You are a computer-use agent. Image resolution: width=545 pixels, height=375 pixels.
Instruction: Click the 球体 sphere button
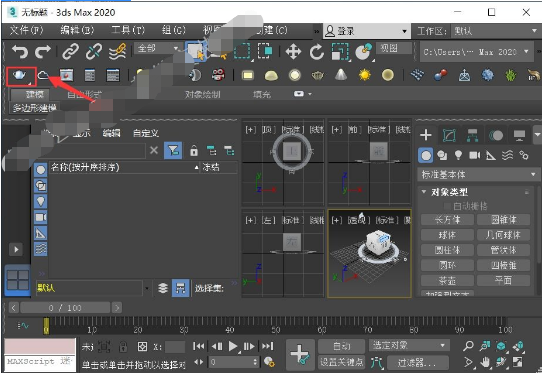click(x=447, y=235)
